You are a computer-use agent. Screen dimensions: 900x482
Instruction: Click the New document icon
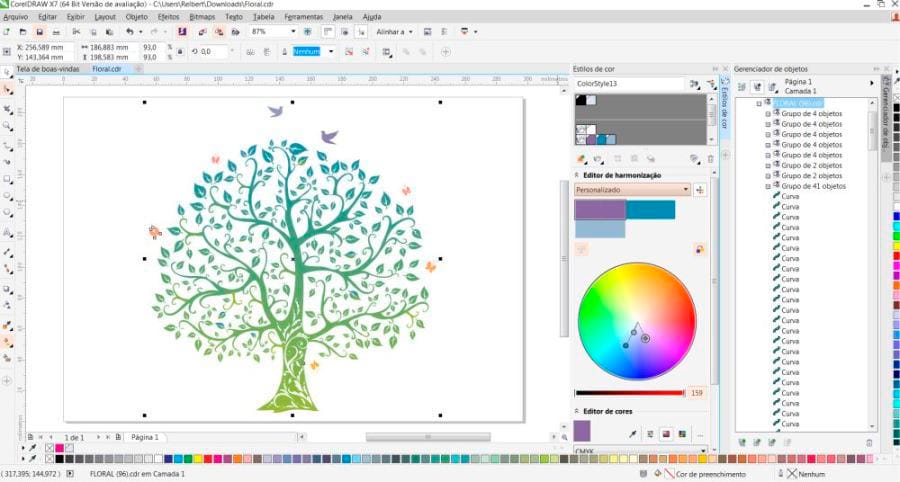[x=6, y=32]
